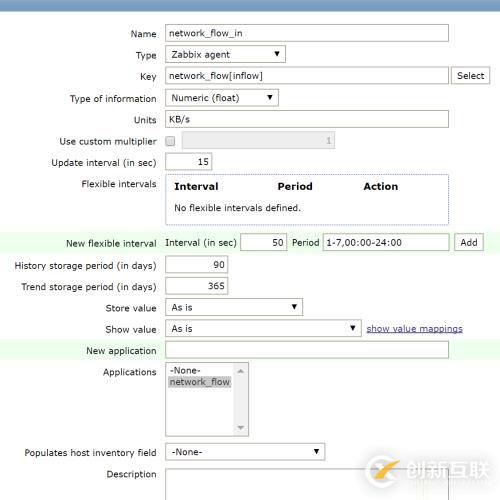Image resolution: width=500 pixels, height=500 pixels.
Task: Click the Description text area
Action: [x=307, y=484]
